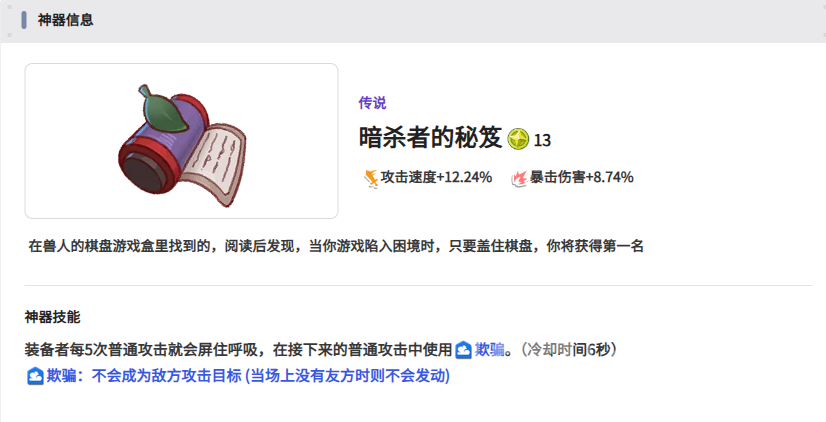This screenshot has height=422, width=826.
Task: Click the skill description starting 装备者每5次
Action: pos(322,349)
